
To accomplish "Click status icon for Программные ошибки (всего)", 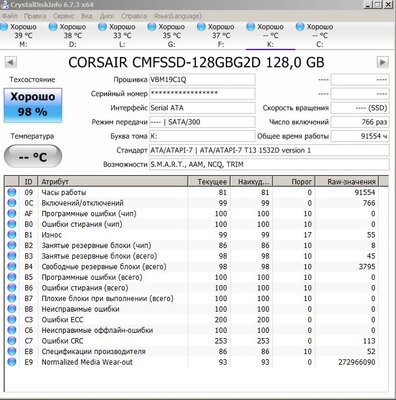I will coord(12,277).
